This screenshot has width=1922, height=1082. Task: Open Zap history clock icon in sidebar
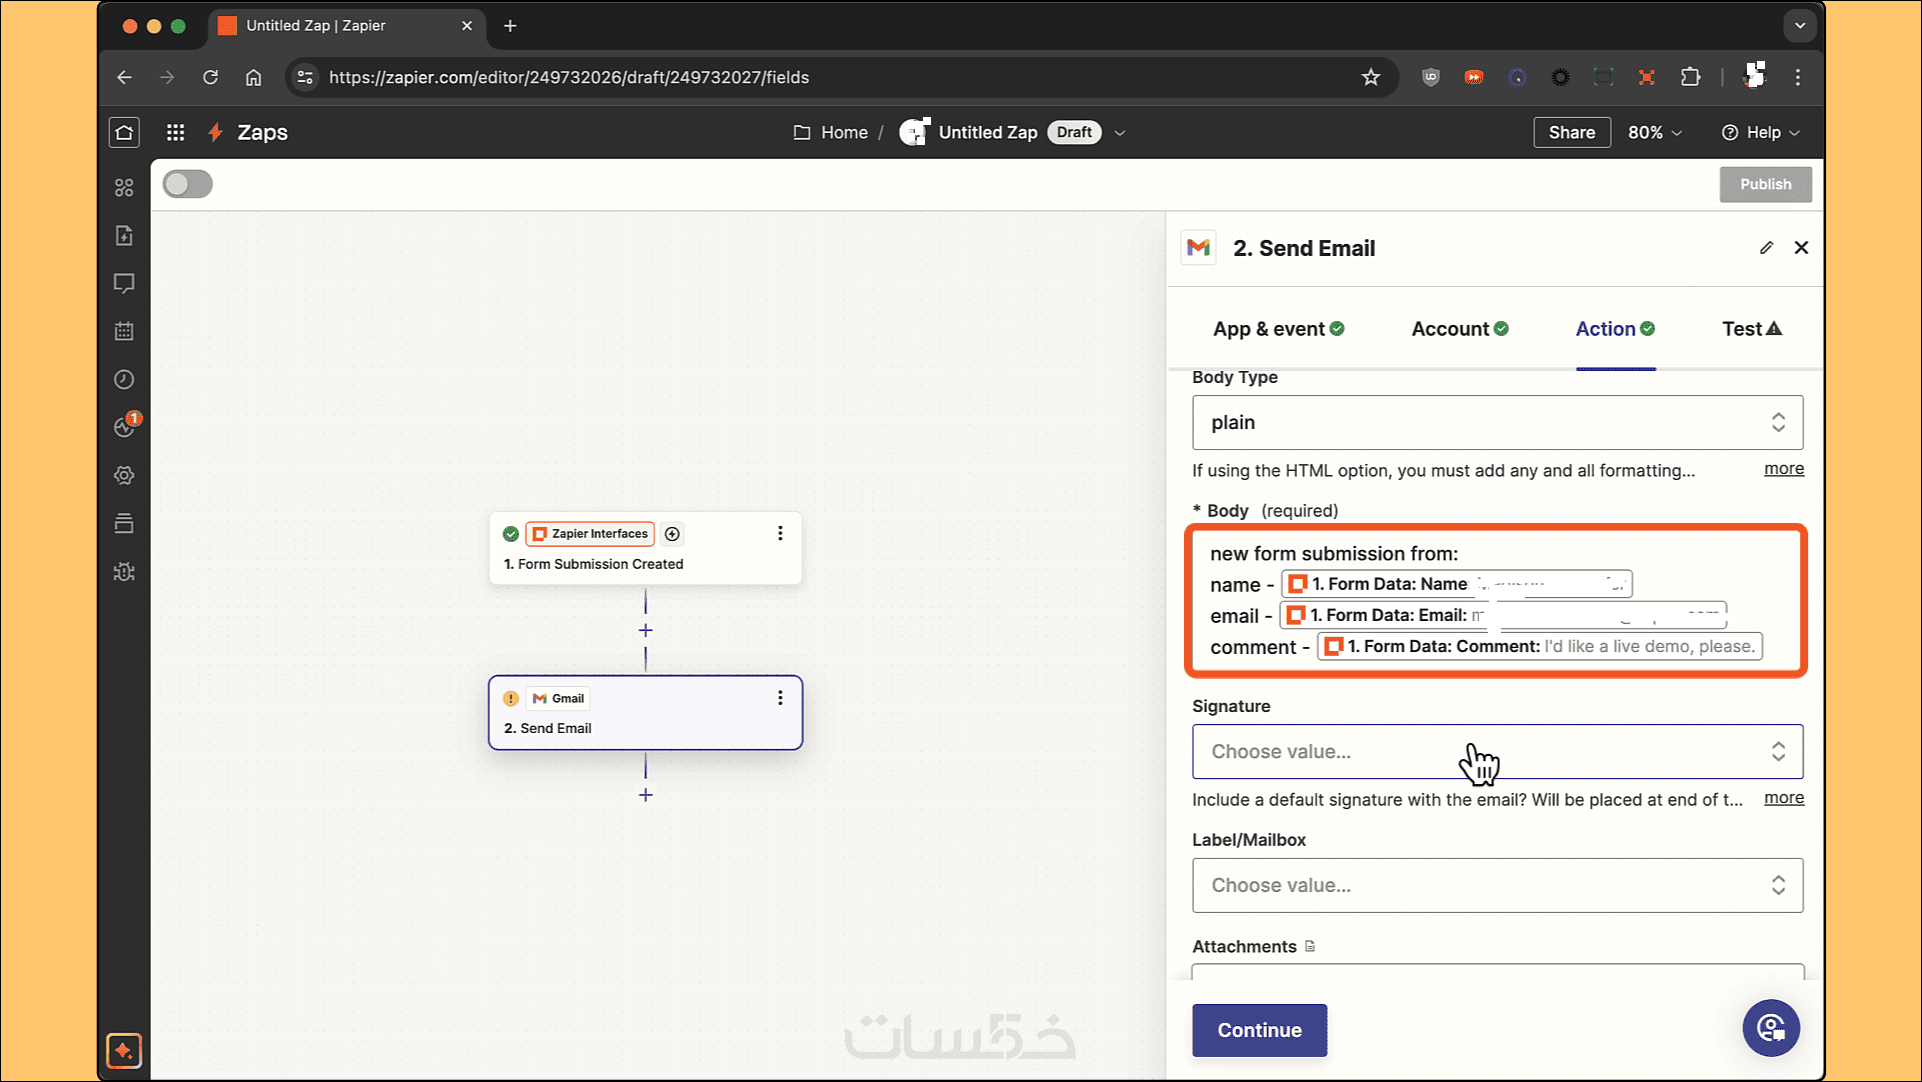click(x=124, y=379)
